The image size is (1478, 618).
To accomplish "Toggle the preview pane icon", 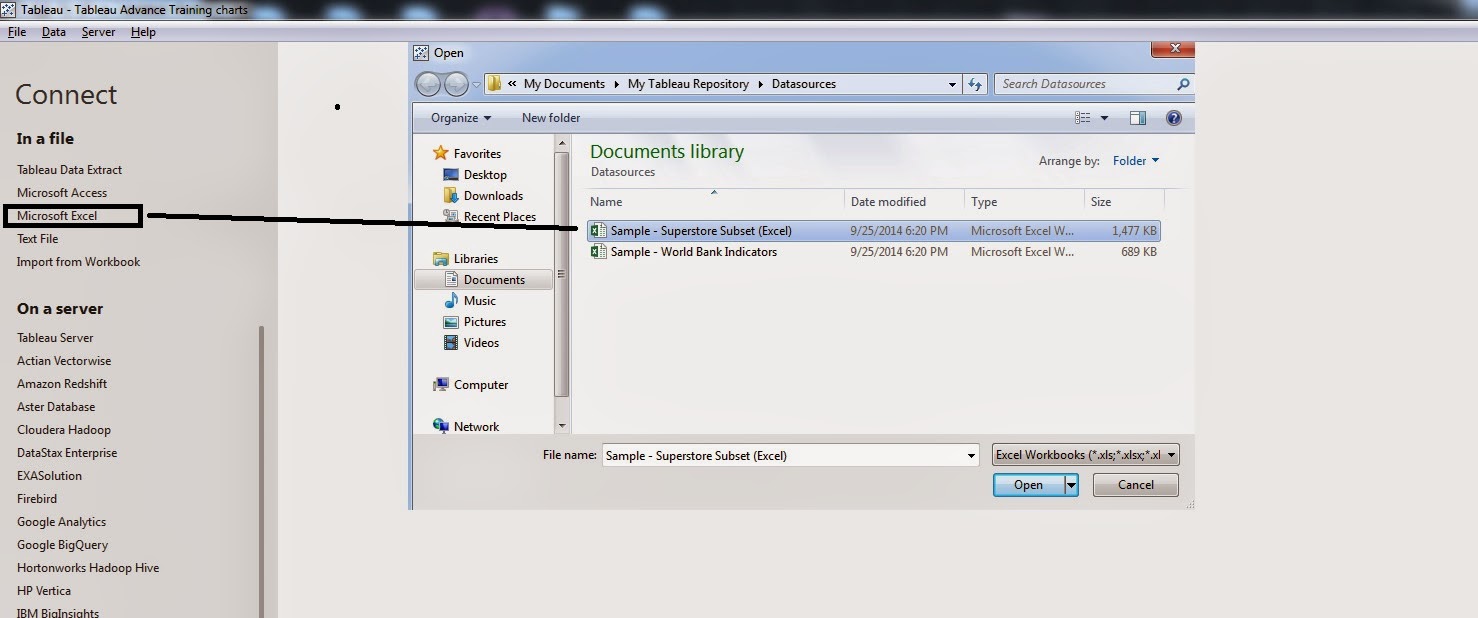I will (1138, 118).
